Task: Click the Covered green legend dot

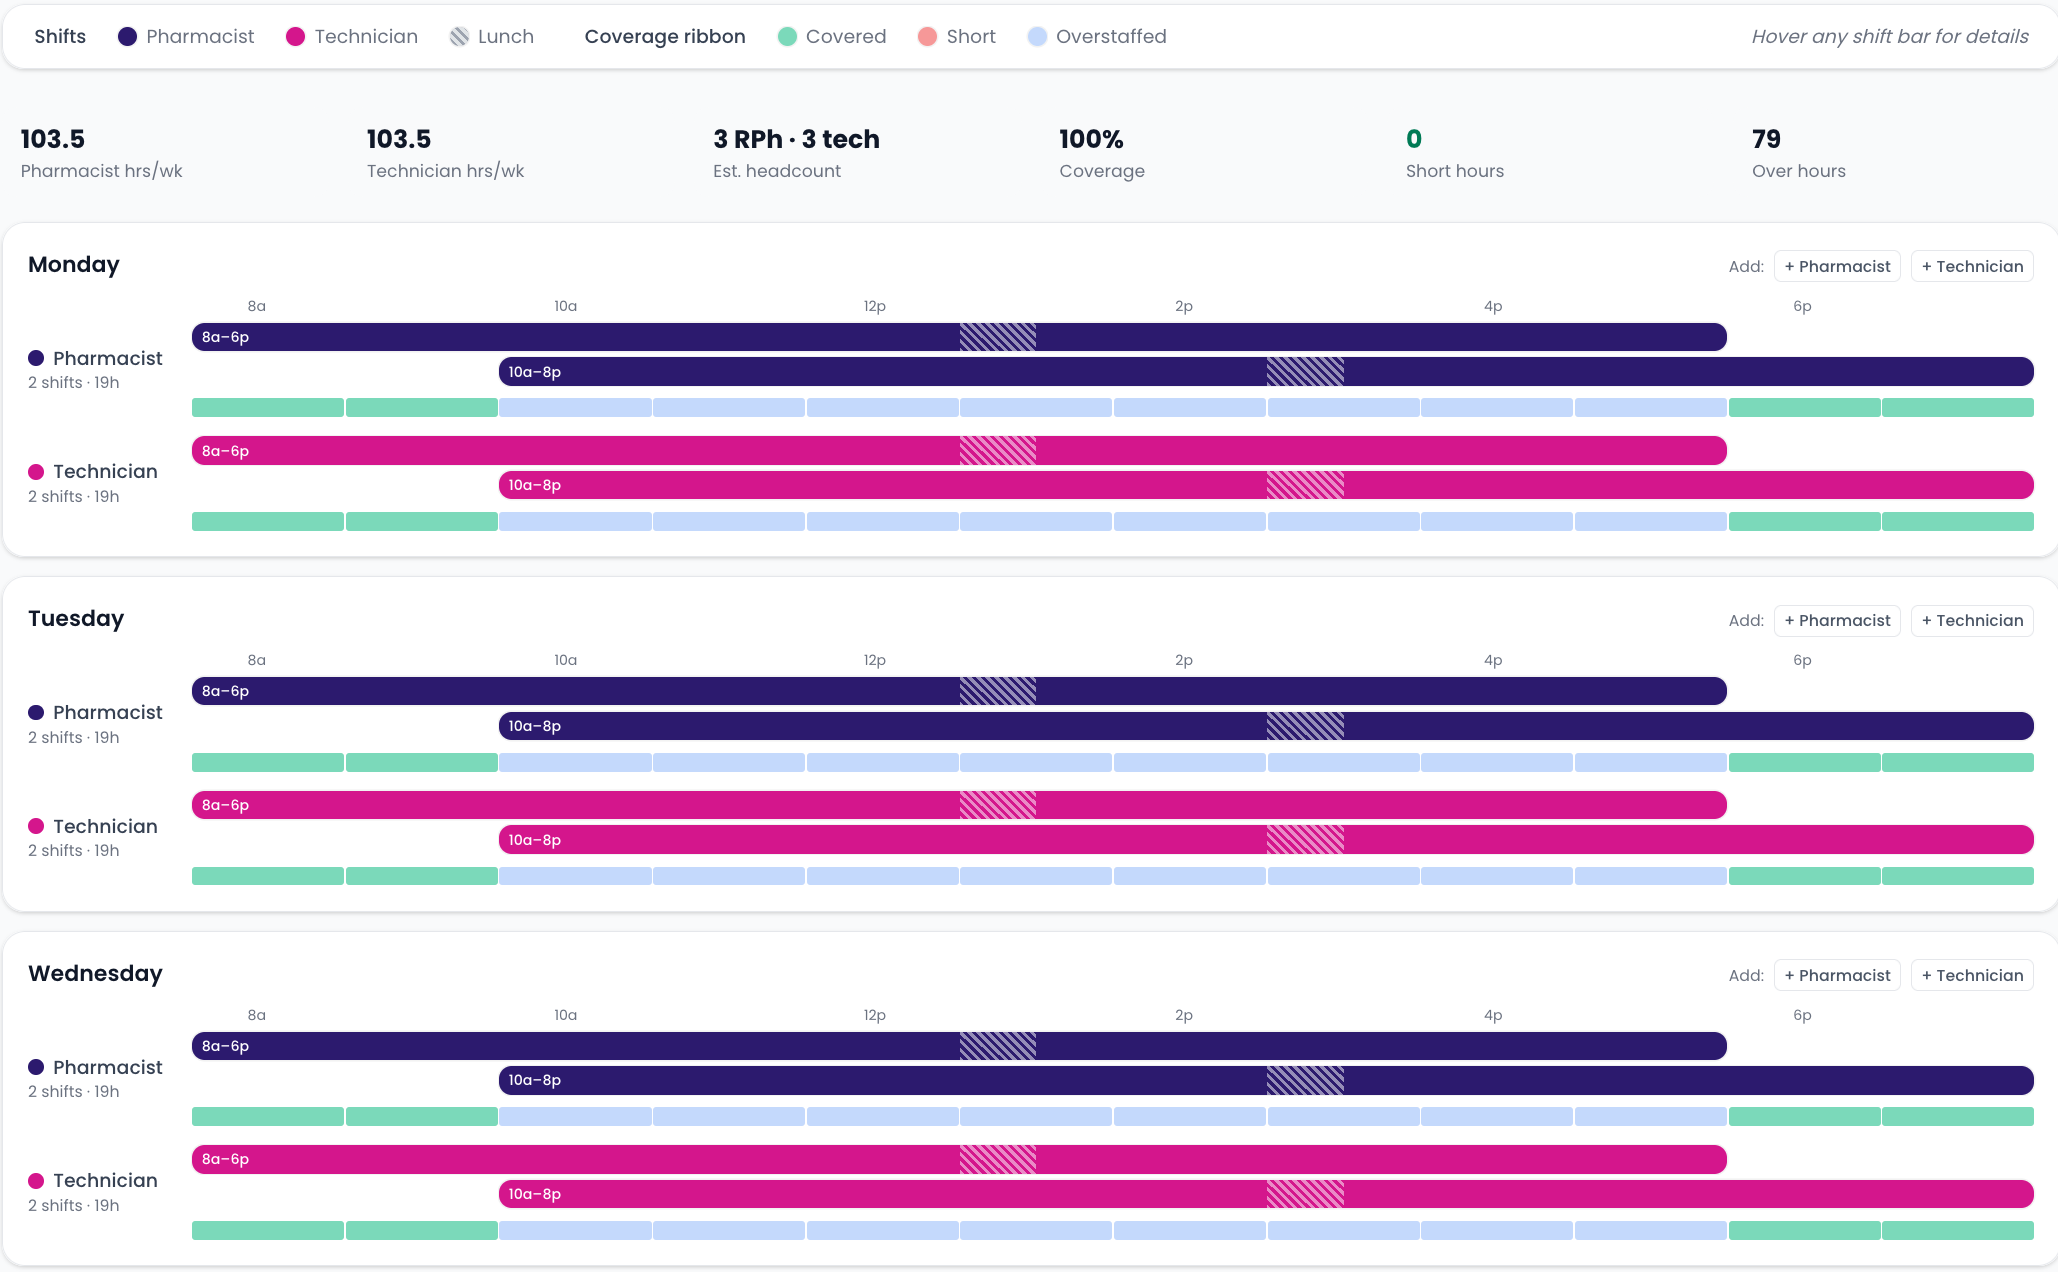Action: [x=787, y=37]
